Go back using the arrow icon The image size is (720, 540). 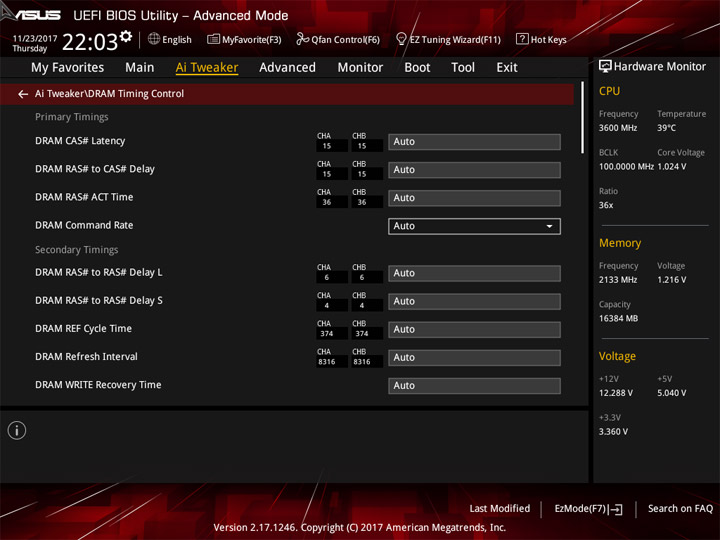(x=23, y=94)
